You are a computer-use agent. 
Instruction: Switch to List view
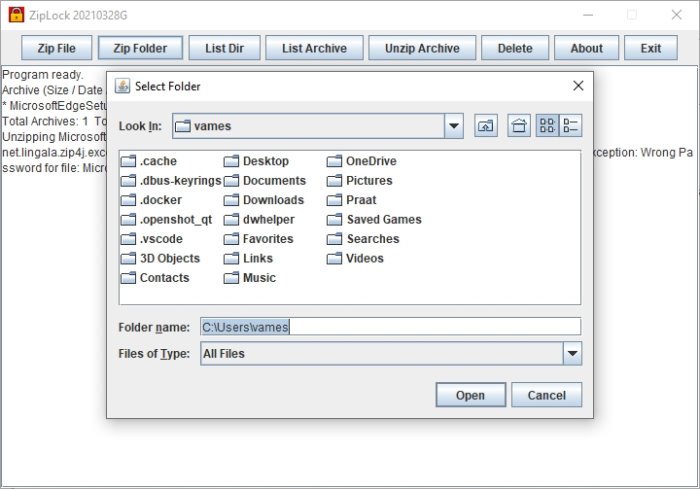click(547, 125)
